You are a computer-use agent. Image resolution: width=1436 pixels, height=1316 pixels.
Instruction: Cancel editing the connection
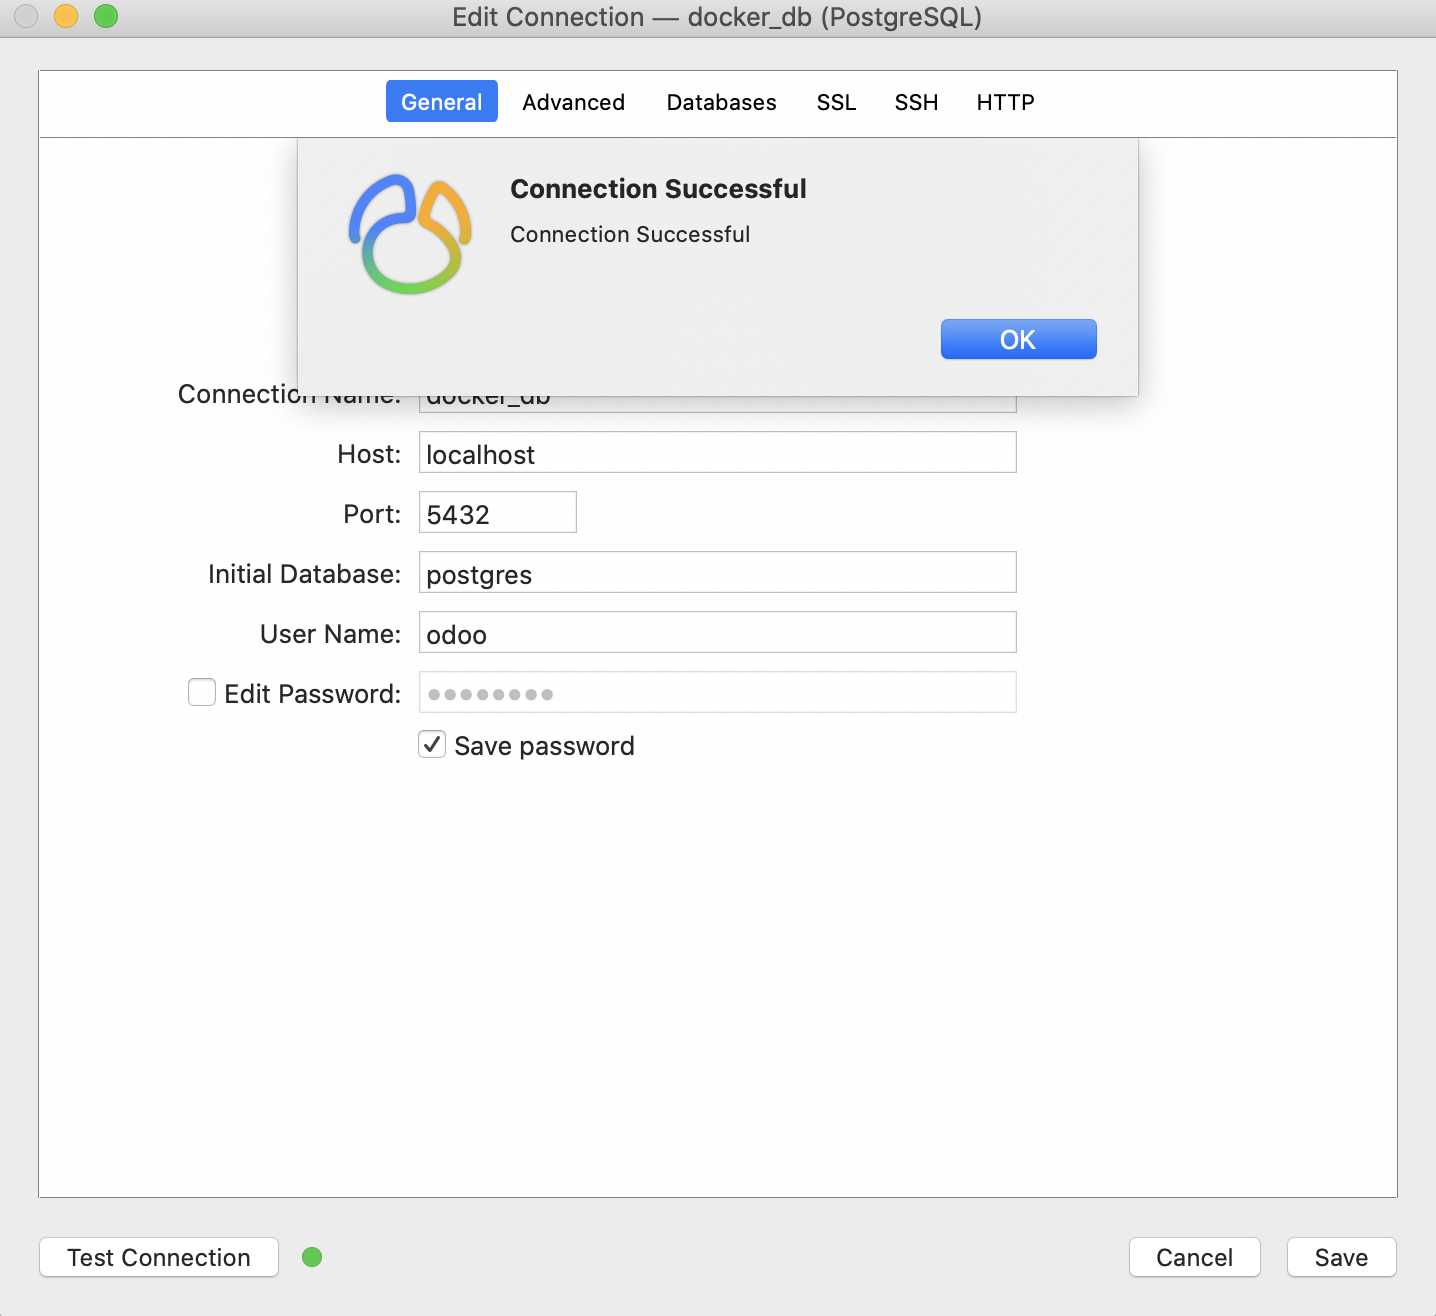[1195, 1257]
